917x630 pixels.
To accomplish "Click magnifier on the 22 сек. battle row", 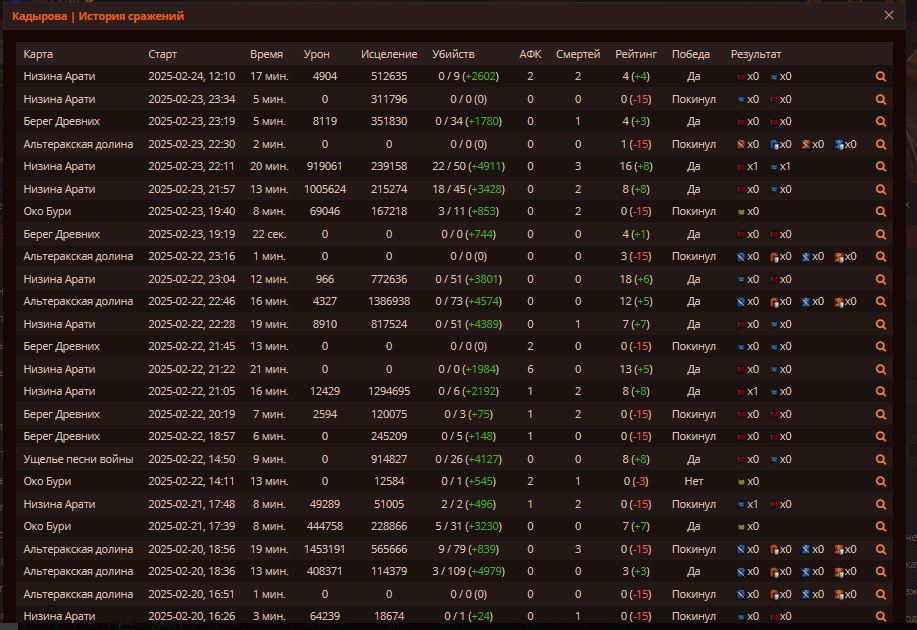I will [881, 235].
